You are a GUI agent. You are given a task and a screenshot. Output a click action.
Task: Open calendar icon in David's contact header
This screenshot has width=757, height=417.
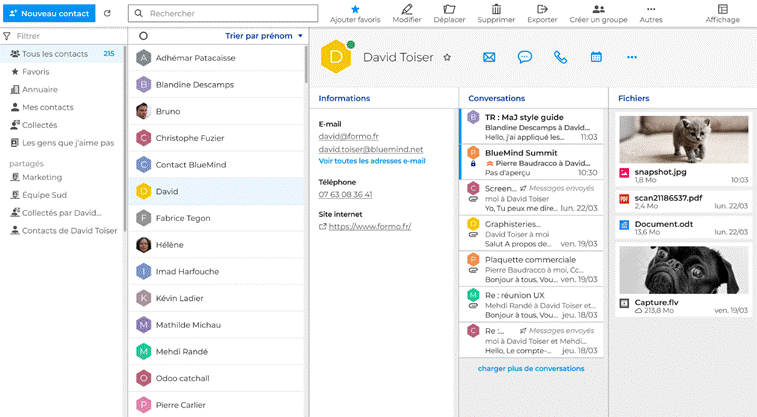coord(596,57)
